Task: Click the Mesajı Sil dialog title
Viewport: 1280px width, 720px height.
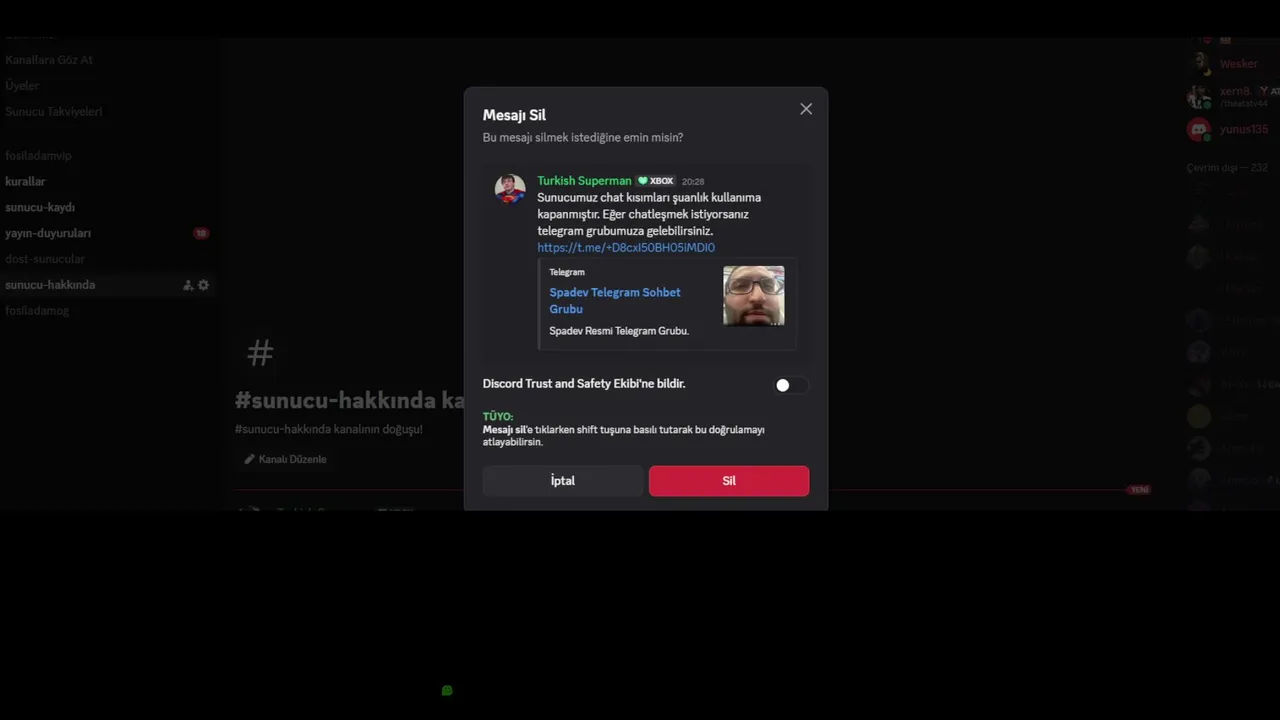Action: click(x=514, y=116)
